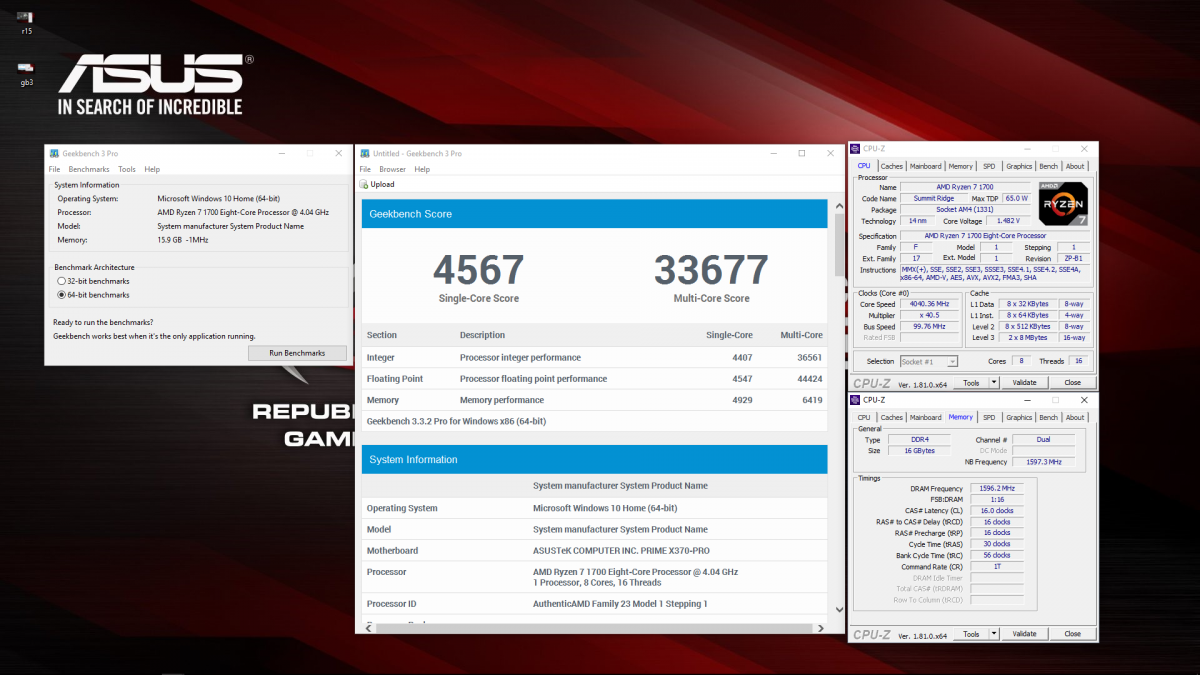The width and height of the screenshot is (1200, 675).
Task: Open the Benchmarks menu in Geekbench 3 Pro
Action: point(89,169)
